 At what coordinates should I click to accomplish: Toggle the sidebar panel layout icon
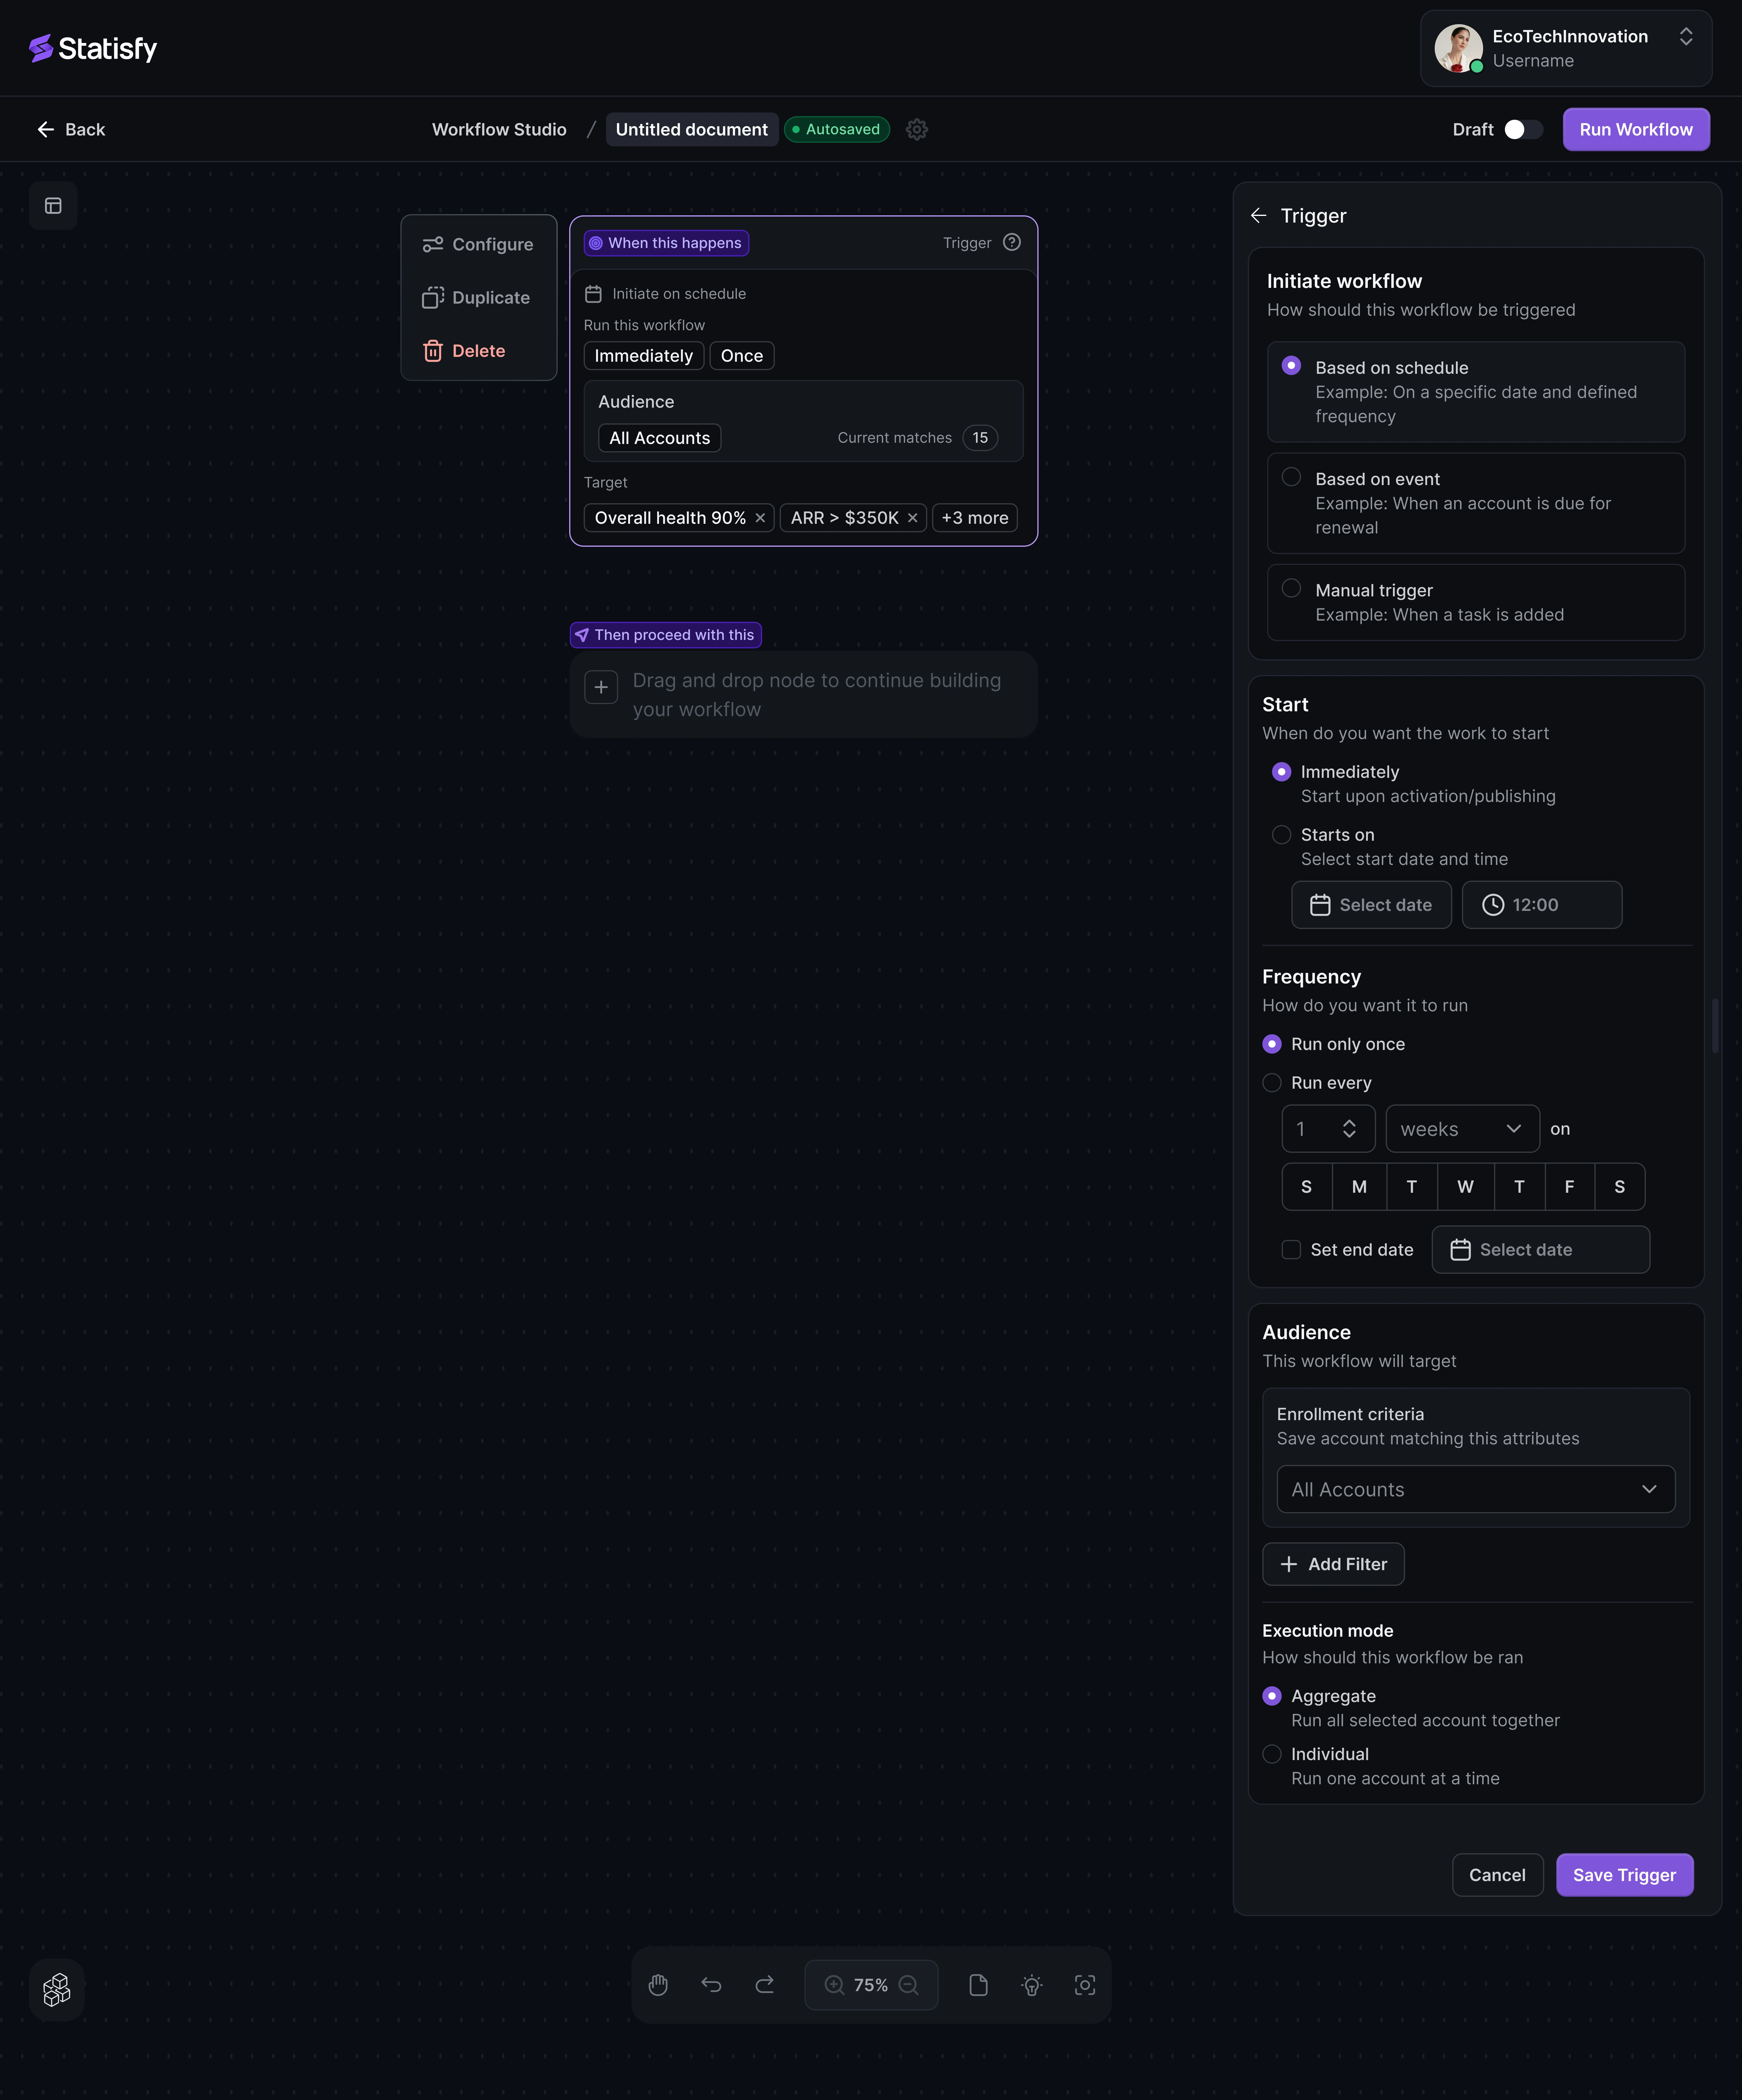[53, 206]
